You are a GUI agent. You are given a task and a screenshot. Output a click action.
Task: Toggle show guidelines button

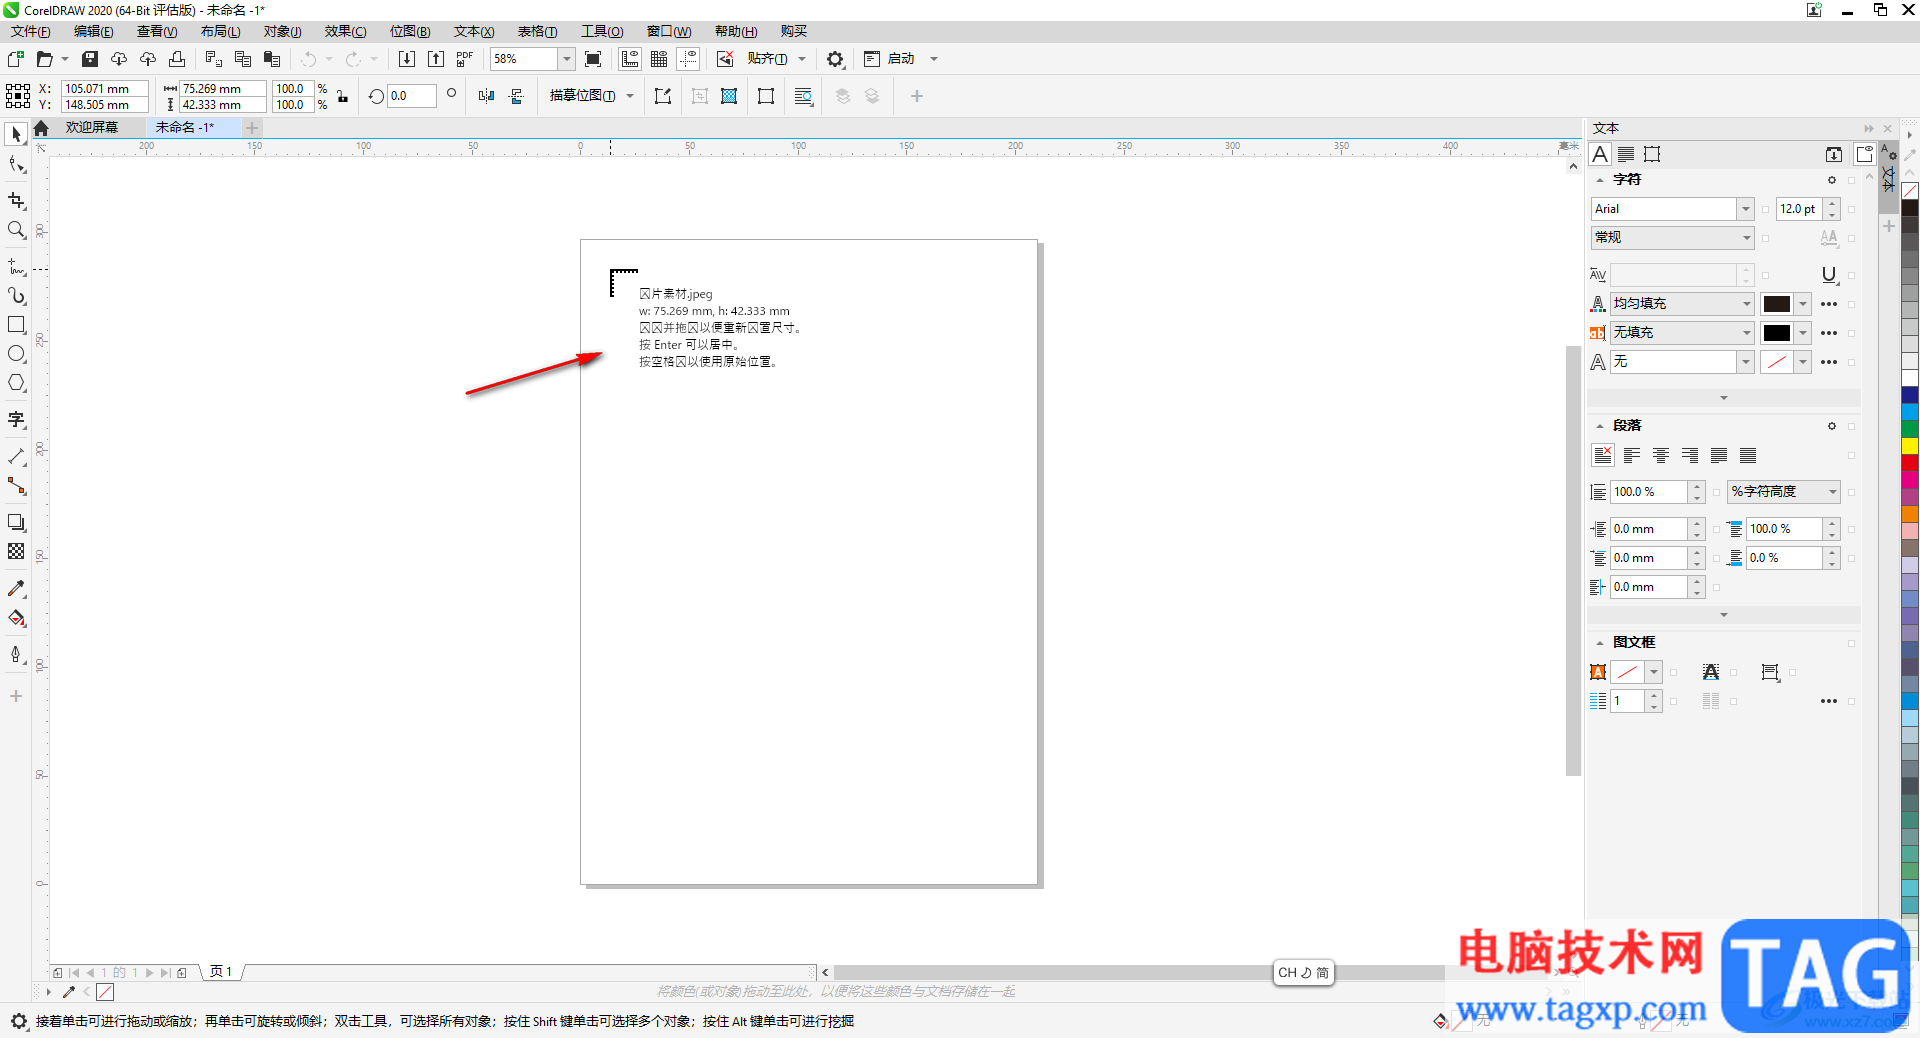point(688,59)
